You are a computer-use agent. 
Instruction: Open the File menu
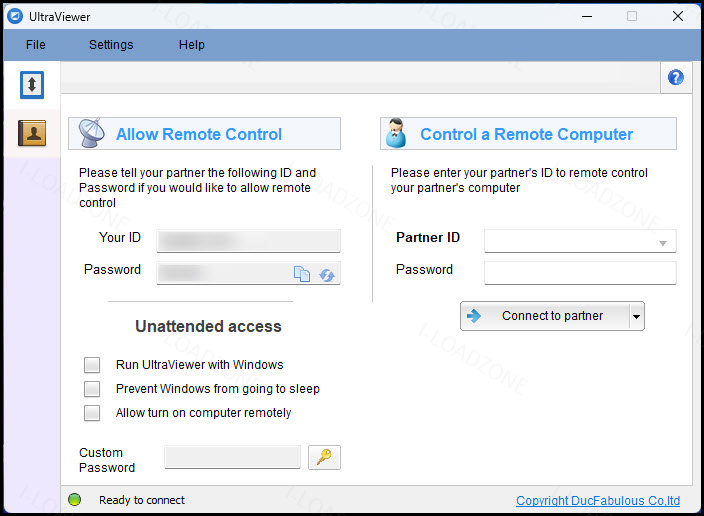35,45
